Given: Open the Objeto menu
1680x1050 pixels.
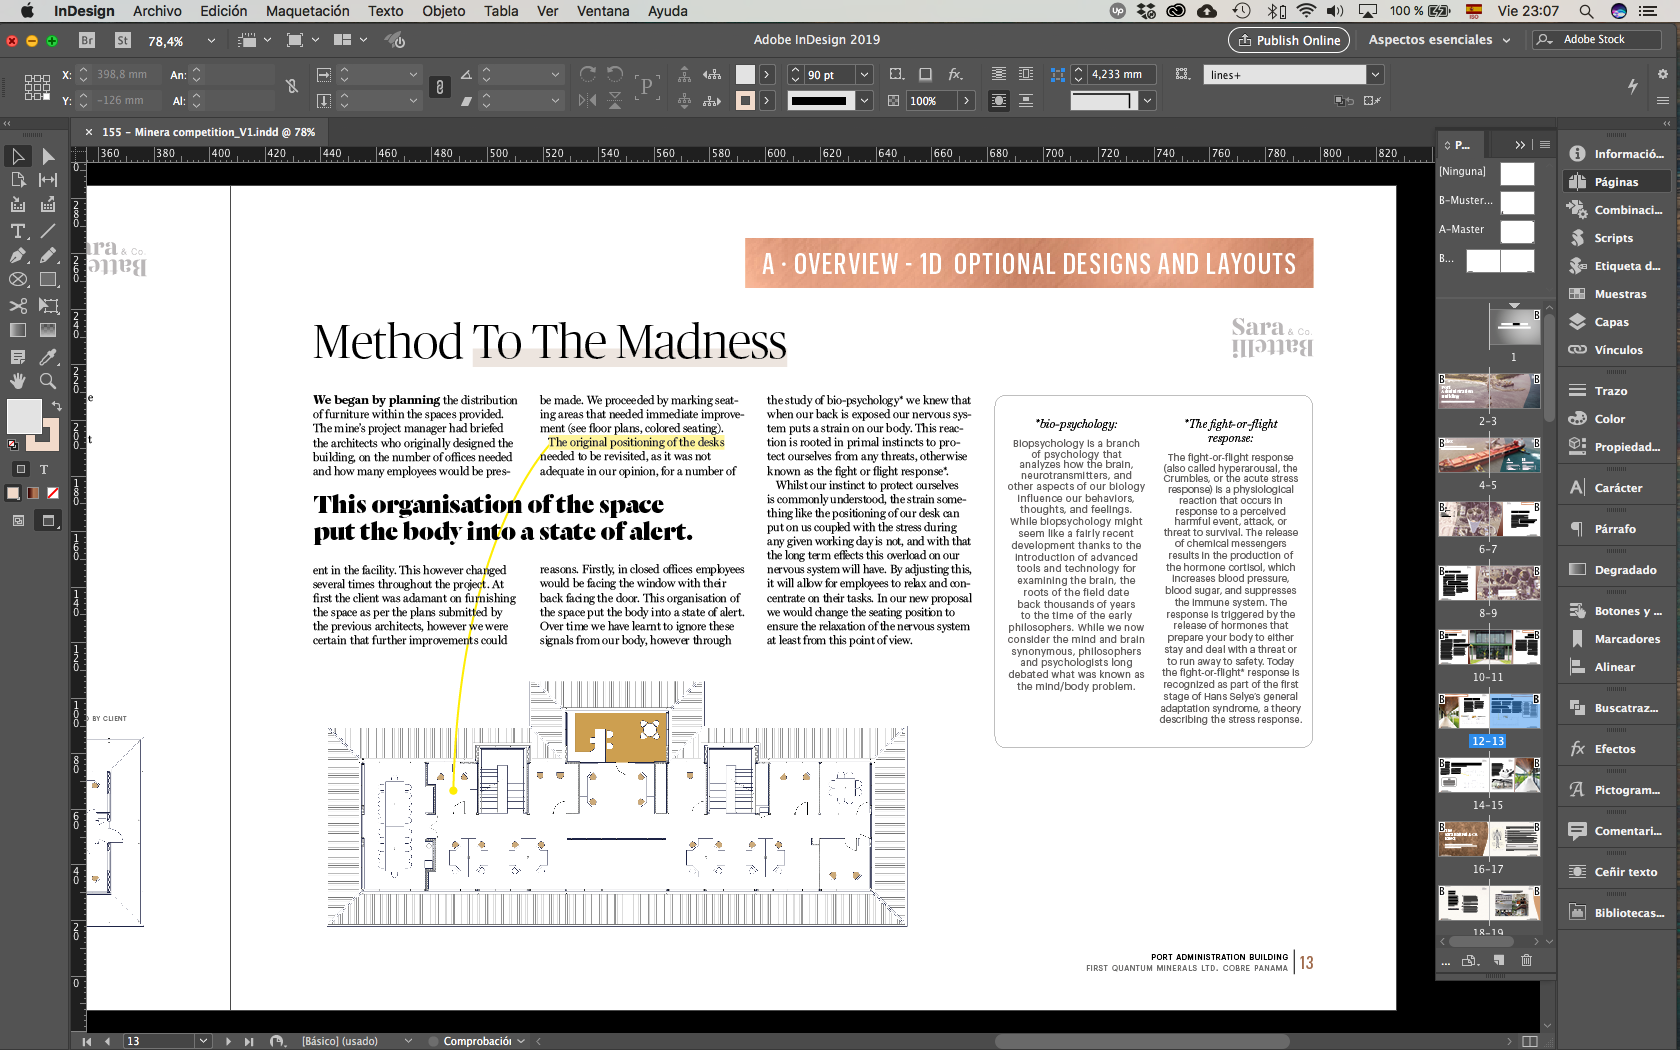Looking at the screenshot, I should 443,11.
